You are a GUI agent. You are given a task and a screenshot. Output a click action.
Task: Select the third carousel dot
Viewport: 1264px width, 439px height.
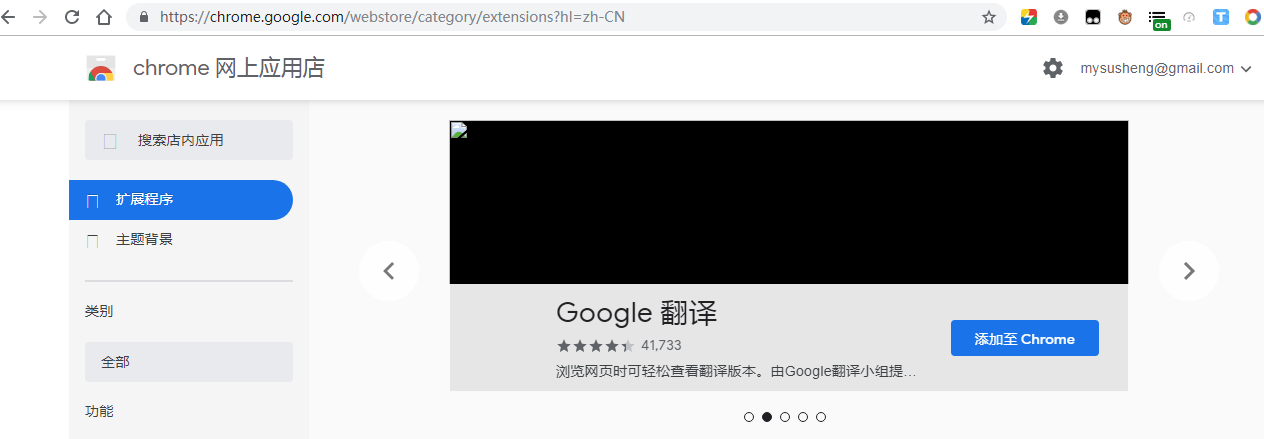click(785, 417)
